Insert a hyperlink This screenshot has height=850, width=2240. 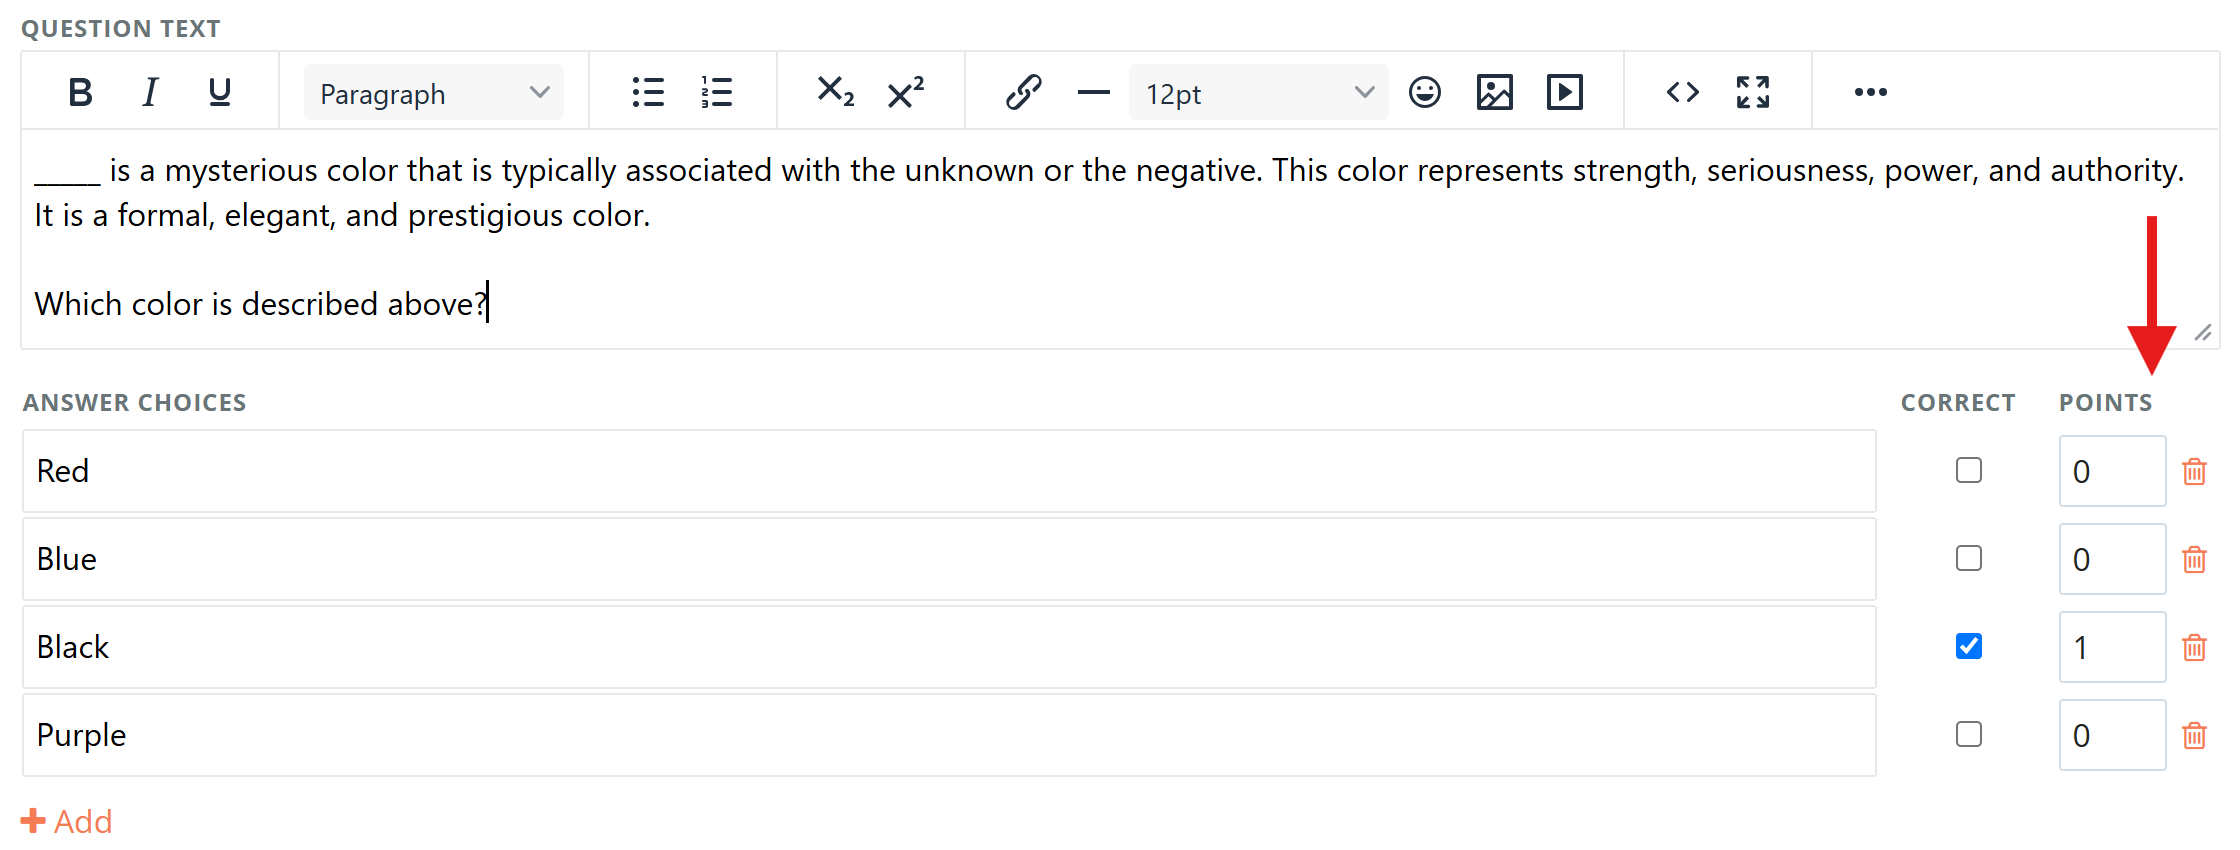tap(1023, 93)
